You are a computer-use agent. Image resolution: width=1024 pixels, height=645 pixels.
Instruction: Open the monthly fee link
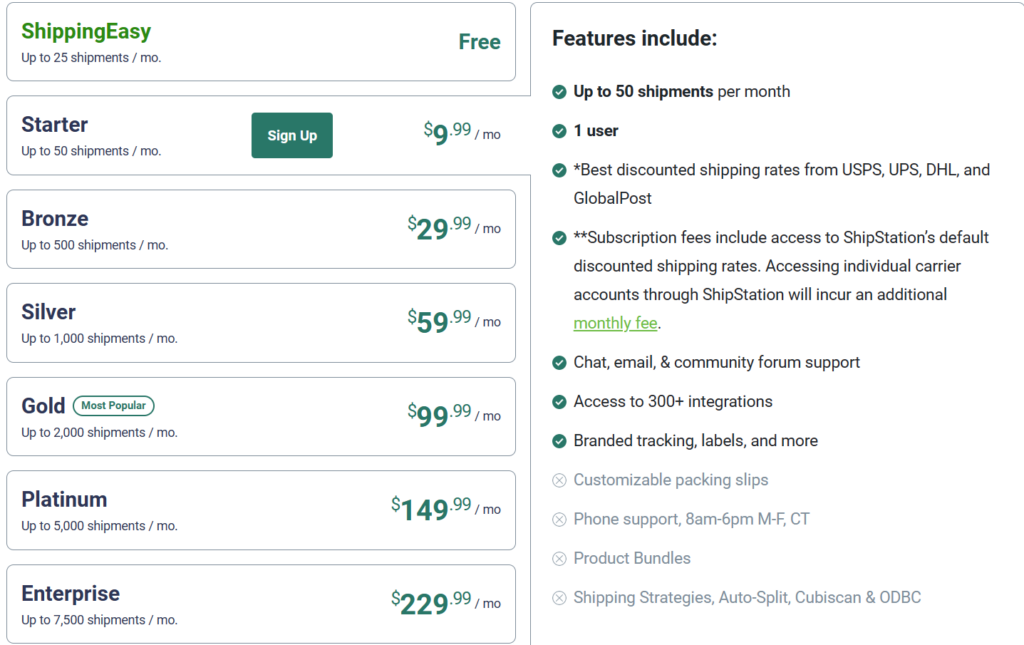(x=615, y=323)
